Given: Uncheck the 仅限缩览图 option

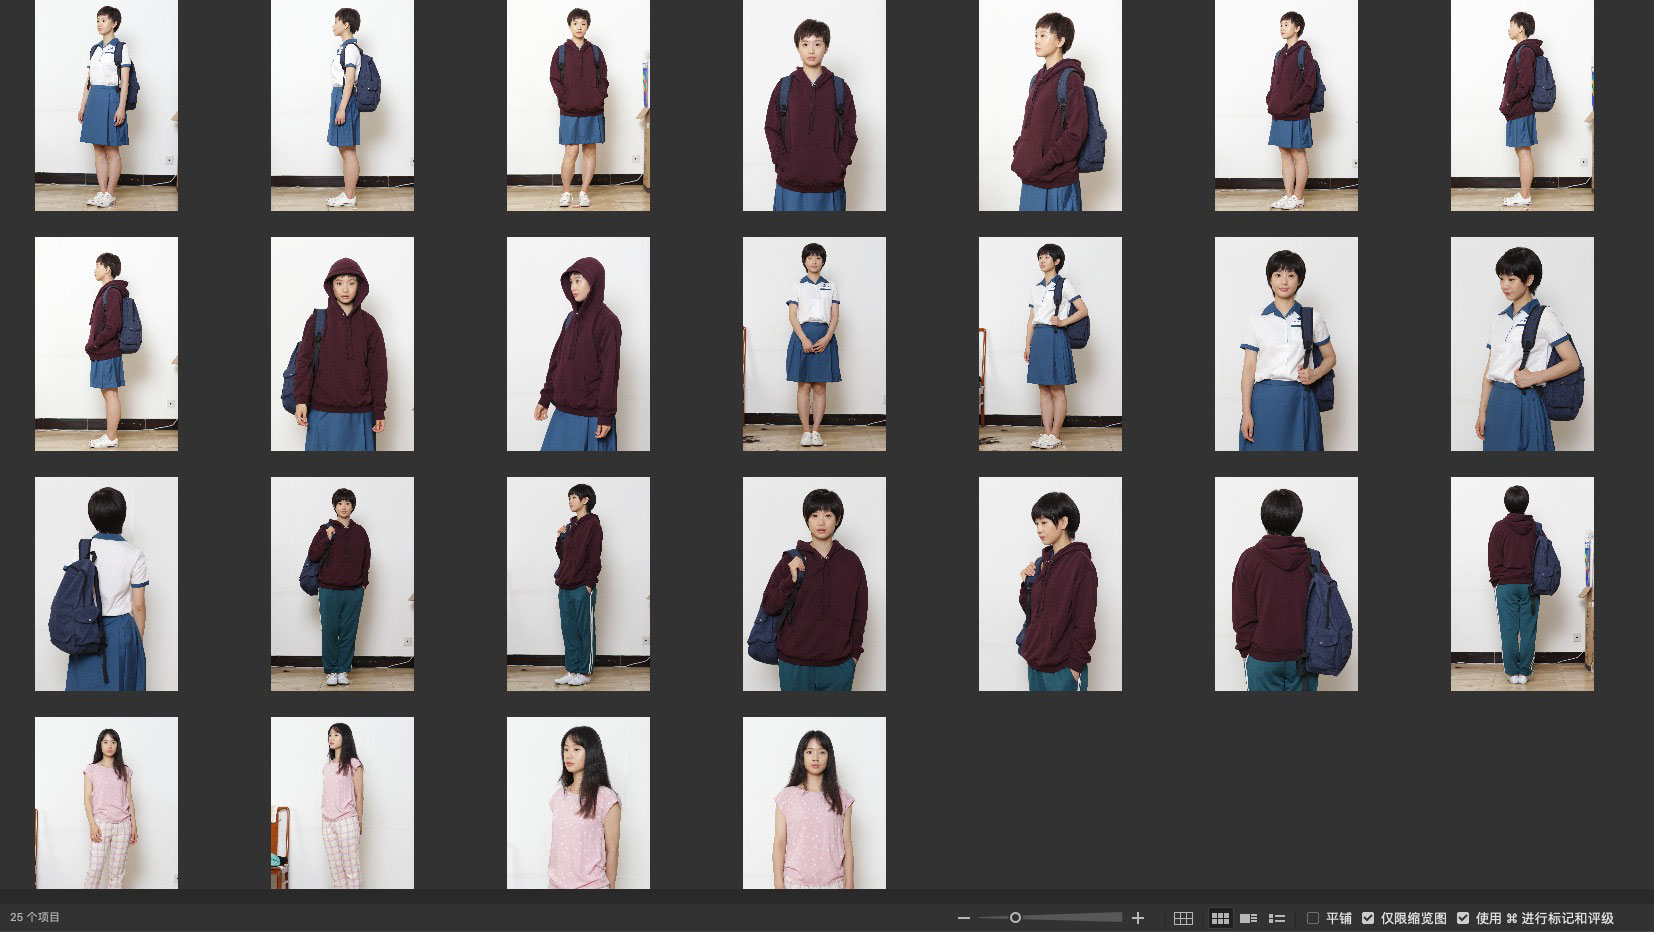Looking at the screenshot, I should point(1368,918).
